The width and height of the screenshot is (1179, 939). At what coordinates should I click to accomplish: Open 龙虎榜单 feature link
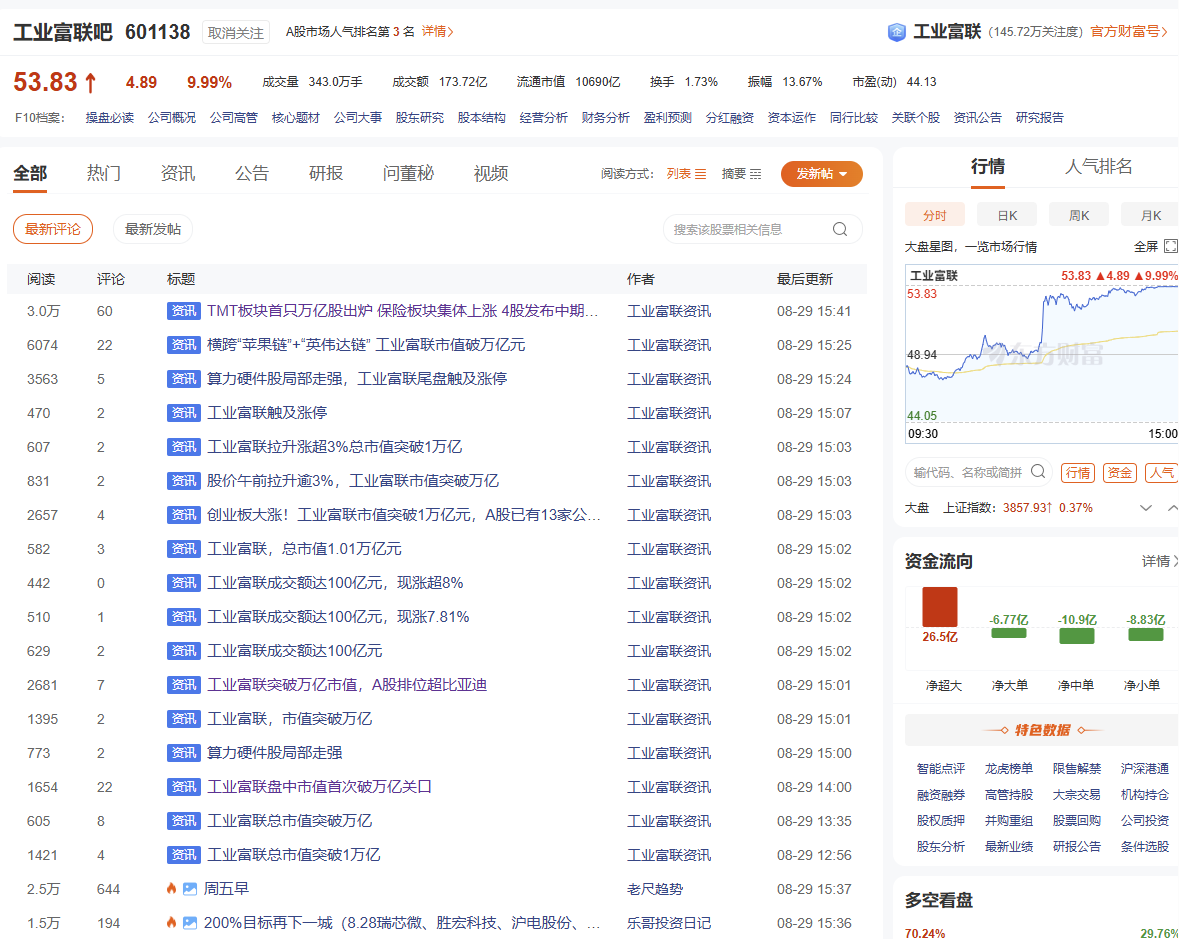1008,768
